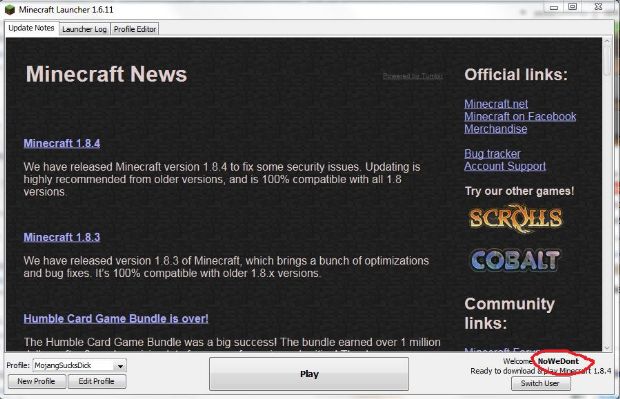The image size is (620, 399).
Task: Click the Scrolls game logo
Action: point(516,218)
